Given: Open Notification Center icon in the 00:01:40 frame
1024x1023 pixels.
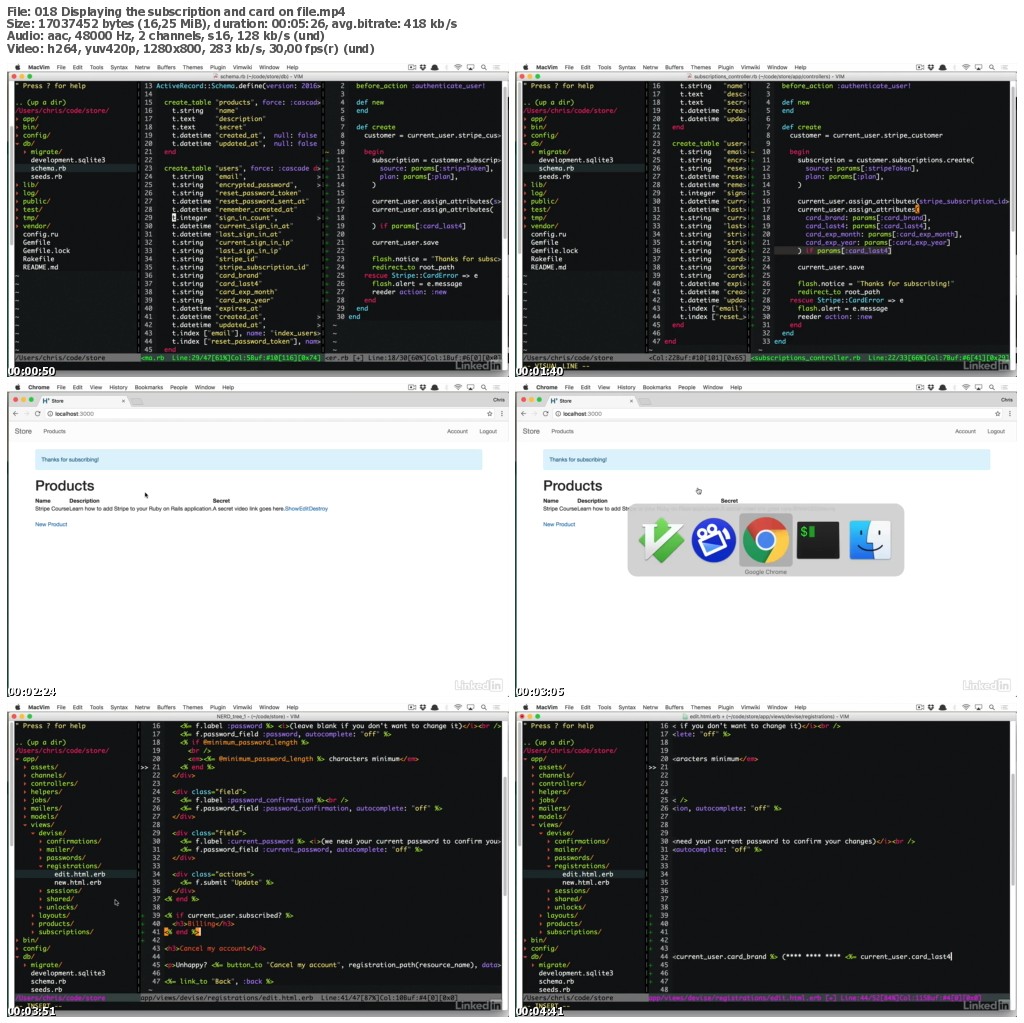Looking at the screenshot, I should (x=1004, y=67).
